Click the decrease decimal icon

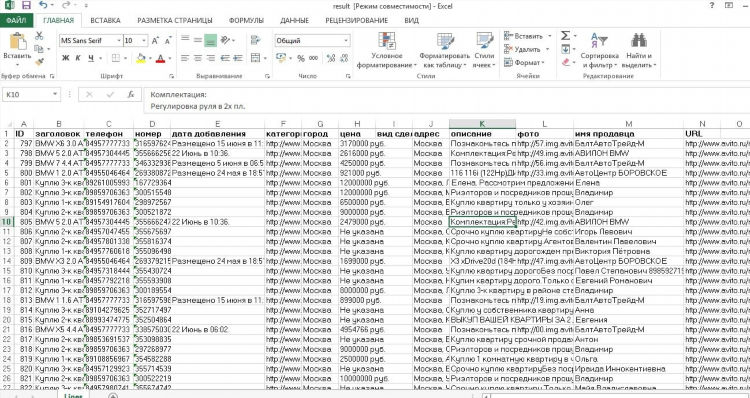tap(344, 58)
